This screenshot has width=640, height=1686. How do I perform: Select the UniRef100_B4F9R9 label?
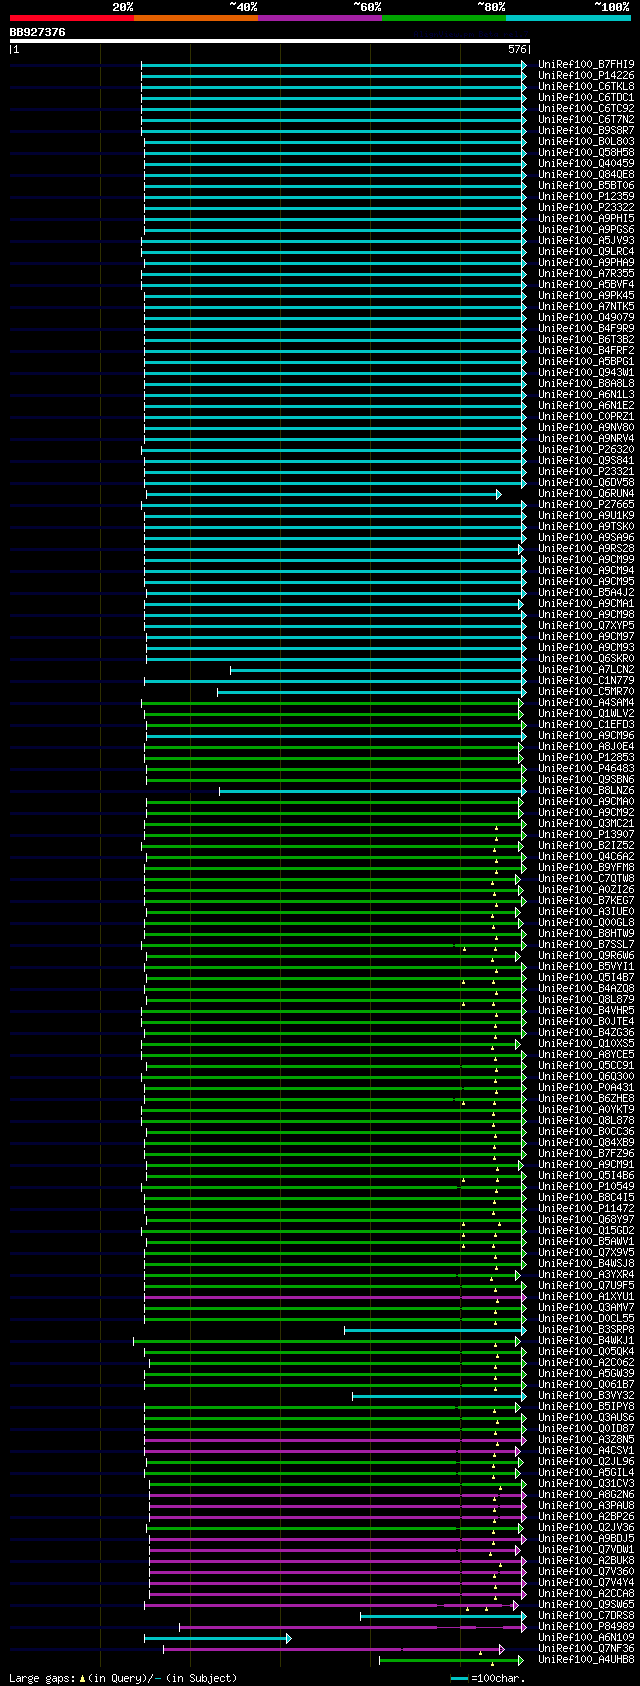(586, 328)
